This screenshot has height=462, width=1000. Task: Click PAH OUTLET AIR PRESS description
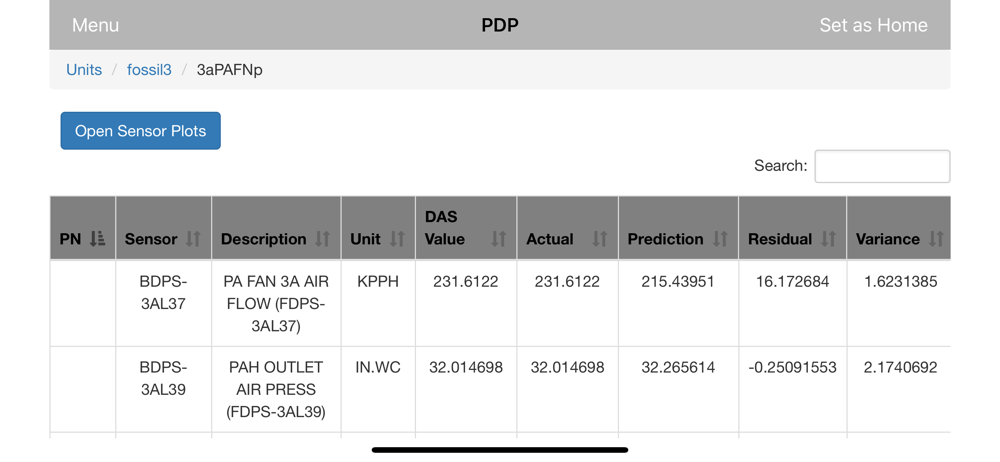[276, 389]
